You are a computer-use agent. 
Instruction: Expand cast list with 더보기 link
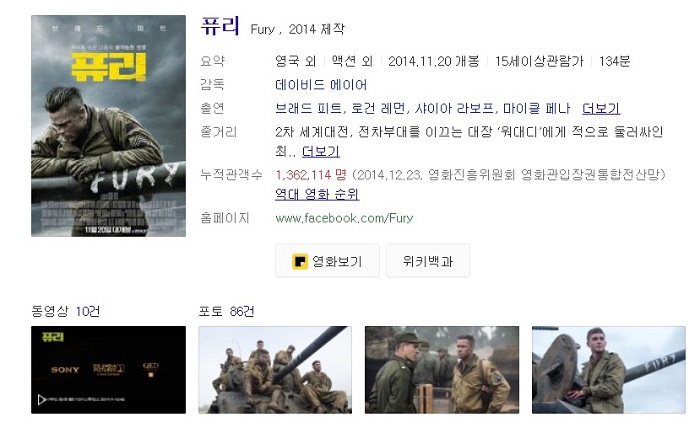(x=601, y=108)
